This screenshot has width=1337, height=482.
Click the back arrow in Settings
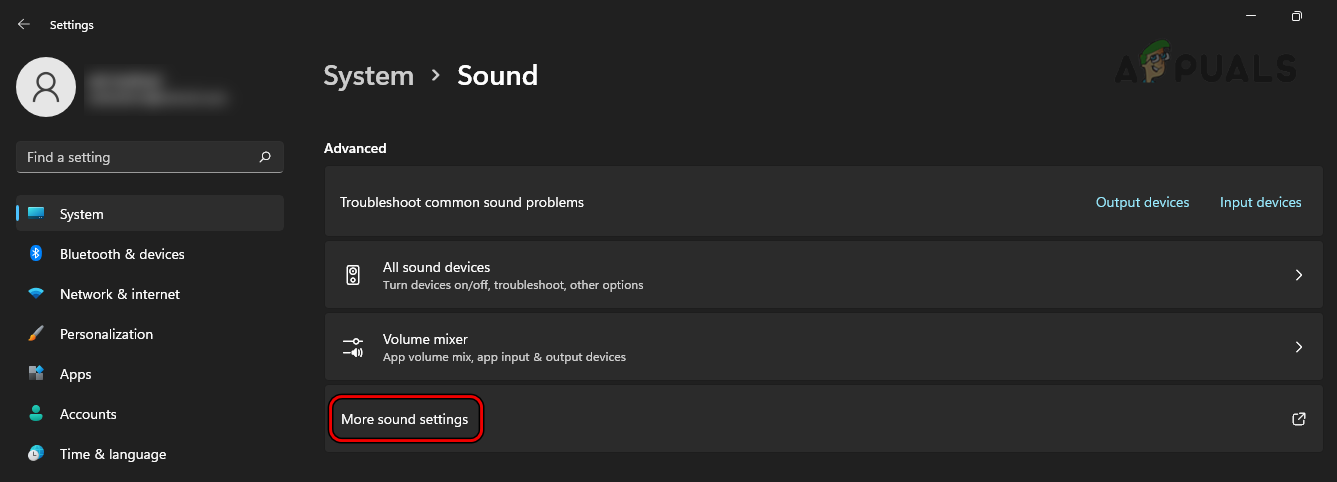24,24
